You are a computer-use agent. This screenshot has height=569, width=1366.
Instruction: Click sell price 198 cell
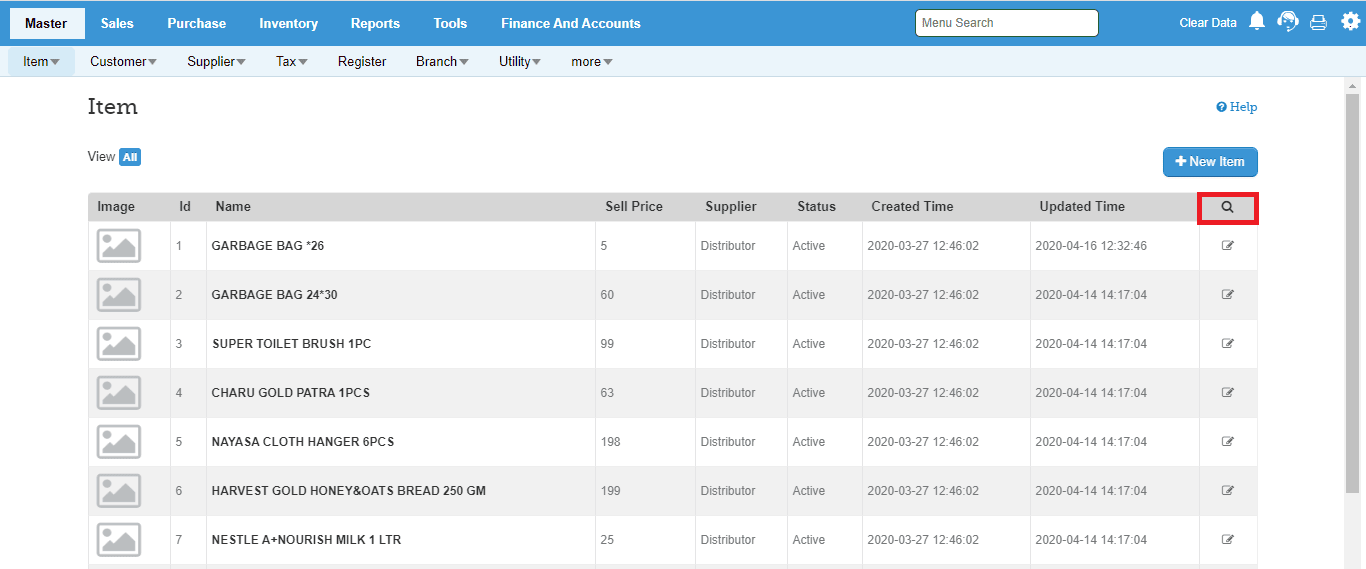point(645,442)
